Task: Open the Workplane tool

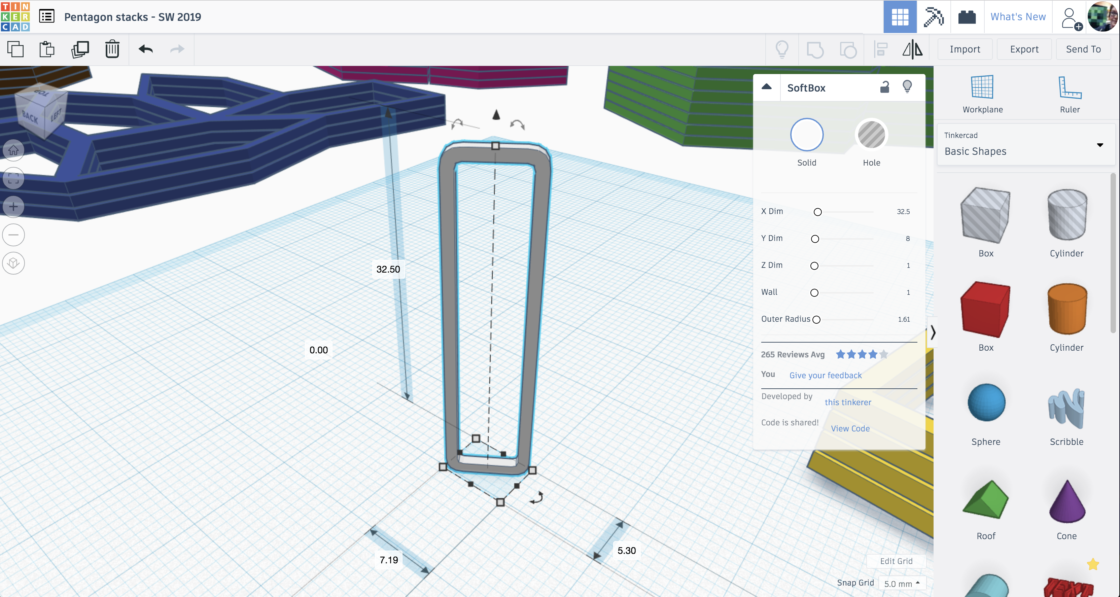Action: pyautogui.click(x=982, y=91)
